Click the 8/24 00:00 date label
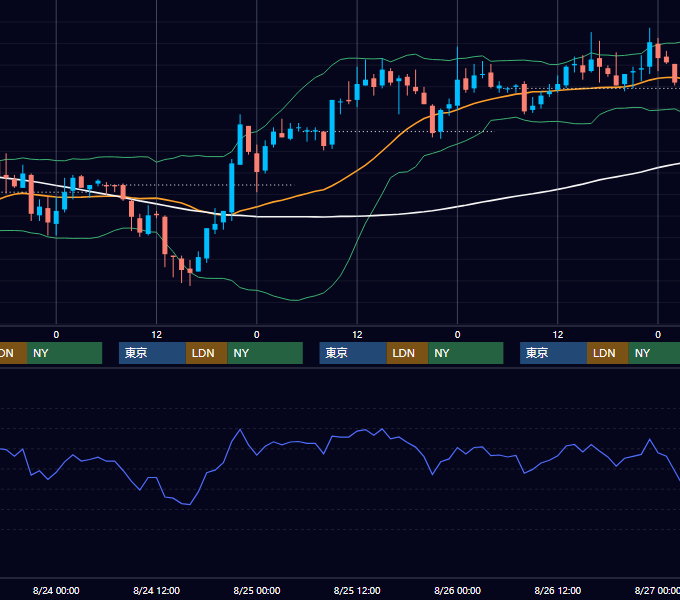The height and width of the screenshot is (600, 680). pyautogui.click(x=56, y=590)
